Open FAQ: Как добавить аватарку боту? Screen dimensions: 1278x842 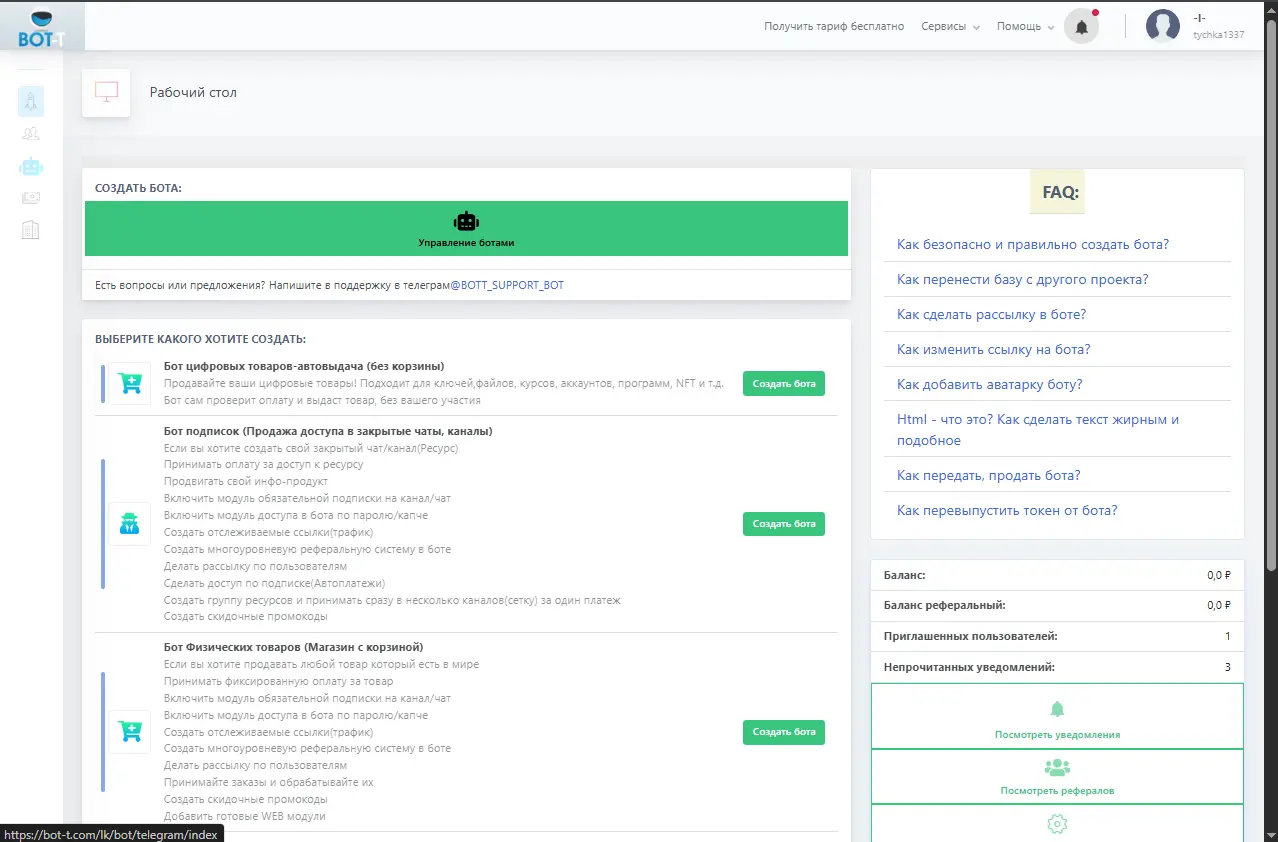[989, 384]
